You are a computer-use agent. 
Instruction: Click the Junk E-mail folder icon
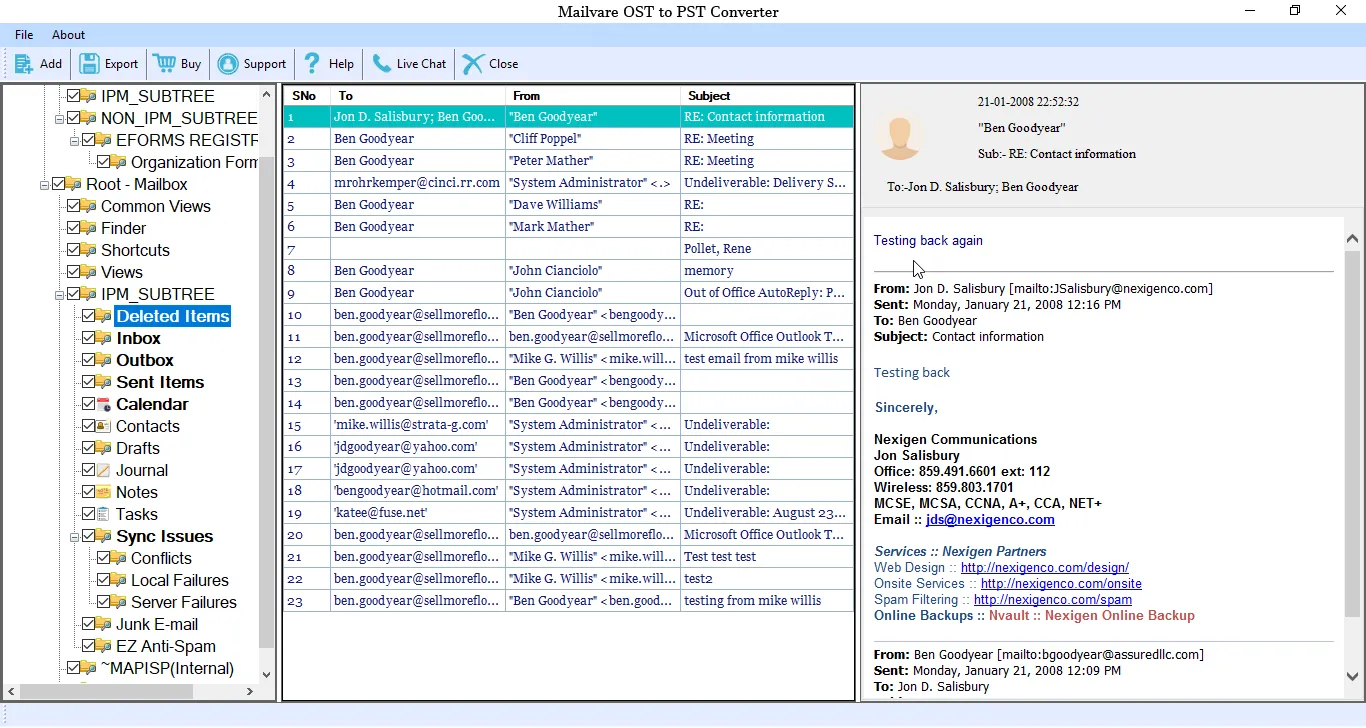coord(103,624)
